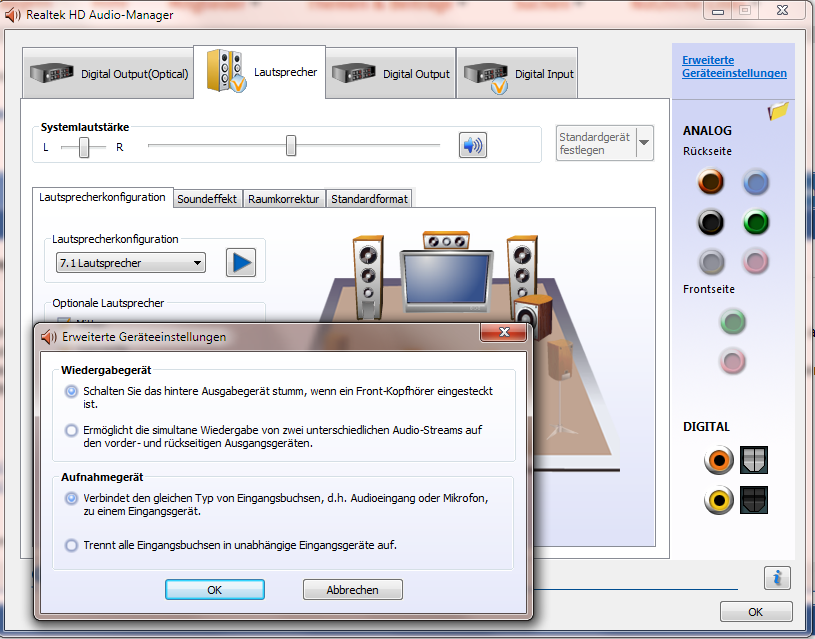815x639 pixels.
Task: Close the Erweiterte Geräteeinstellungen dialog
Action: click(504, 332)
